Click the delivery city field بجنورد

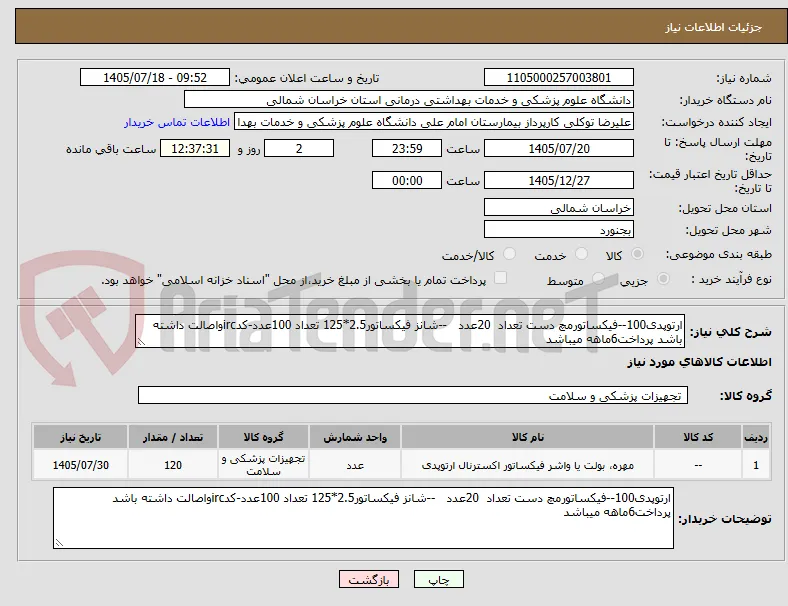[x=558, y=230]
